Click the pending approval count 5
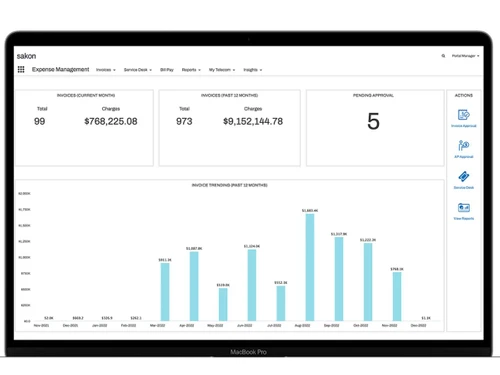This screenshot has width=500, height=375. [373, 121]
